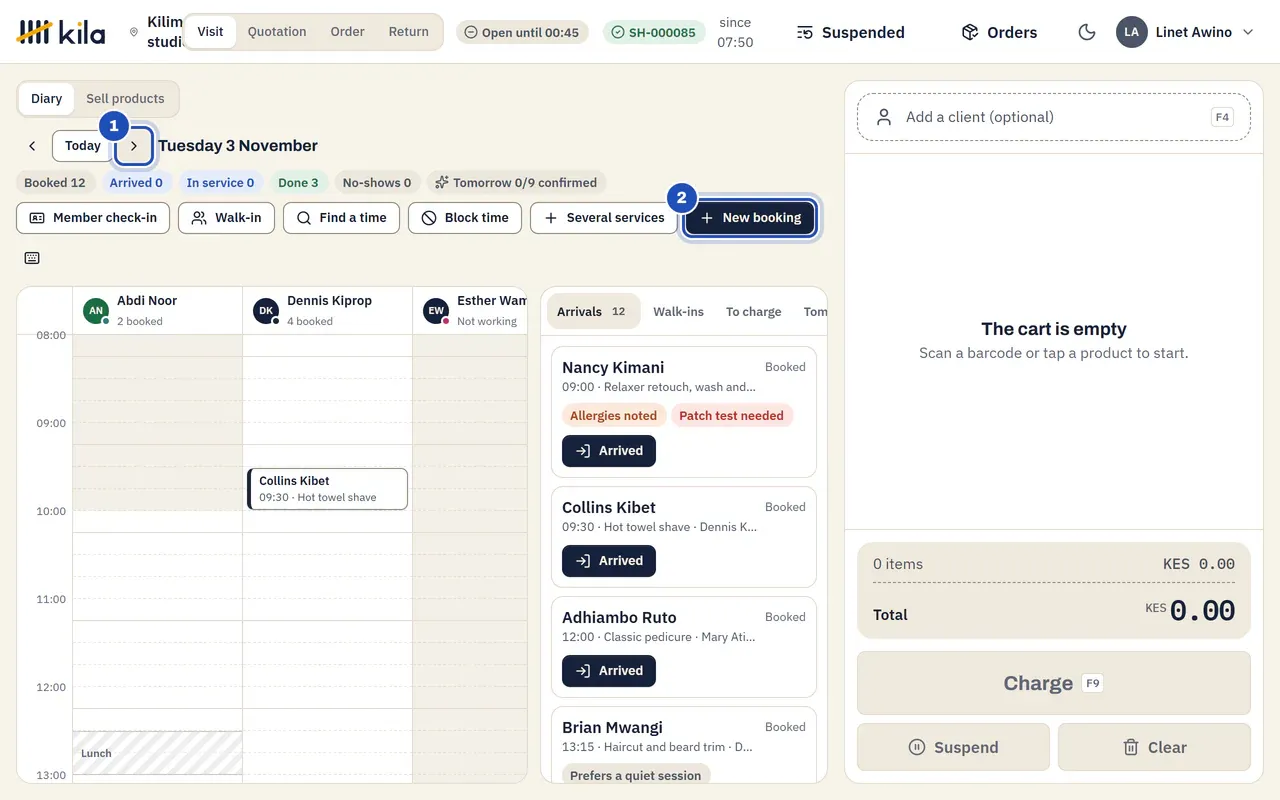Mark Nancy Kimani as Arrived
Screen dimensions: 1280x800
tap(609, 451)
